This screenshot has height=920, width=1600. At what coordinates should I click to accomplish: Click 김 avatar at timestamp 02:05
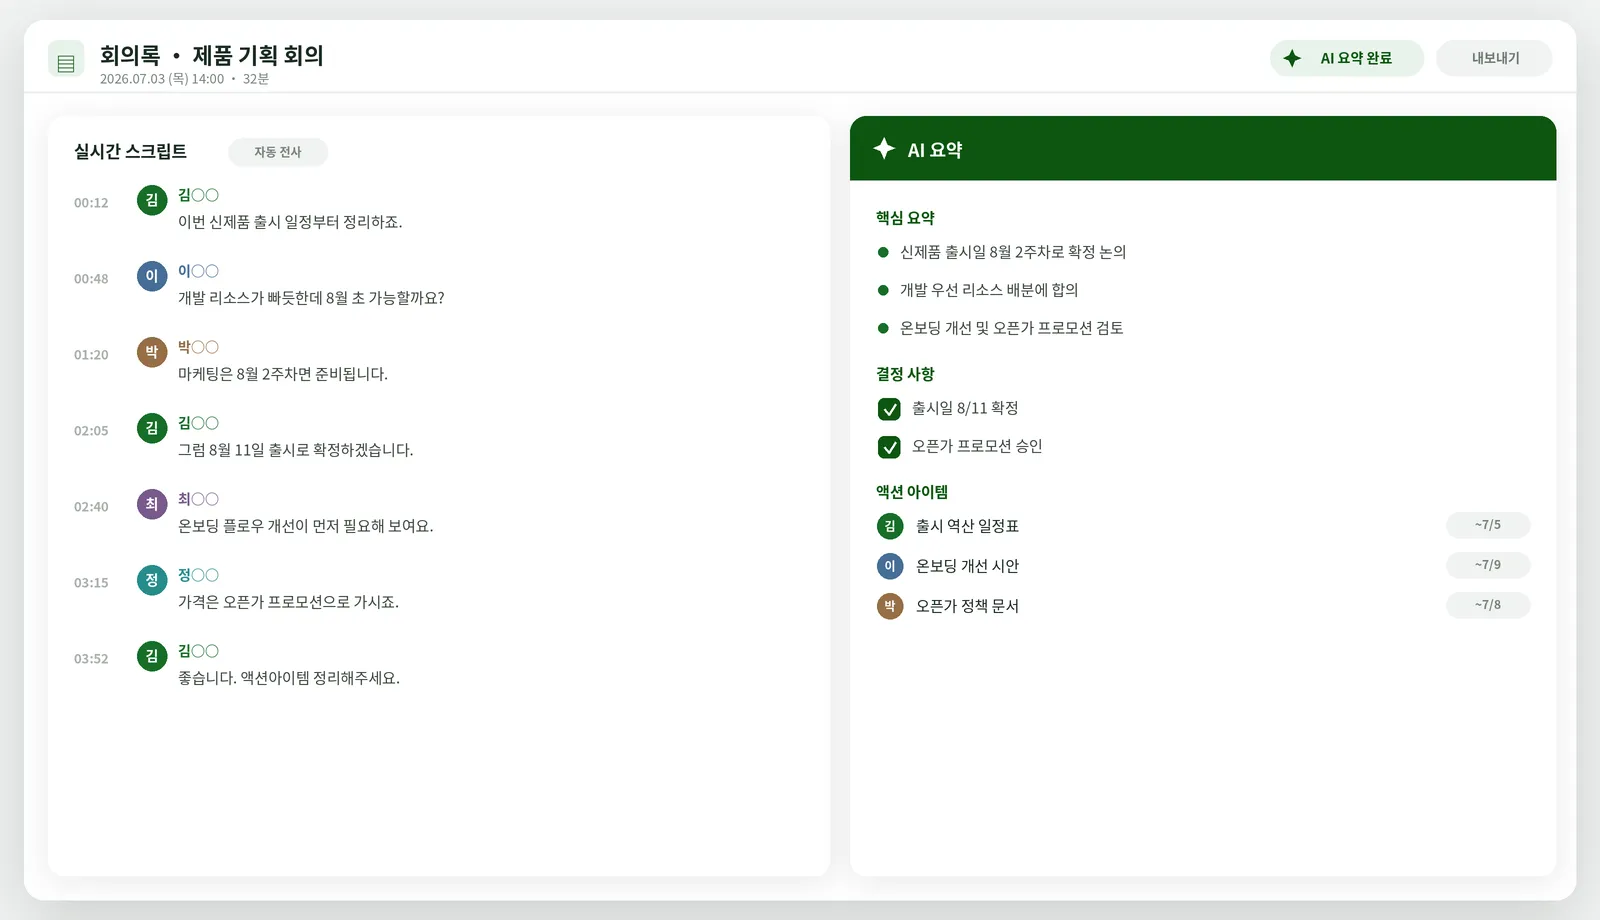(152, 428)
